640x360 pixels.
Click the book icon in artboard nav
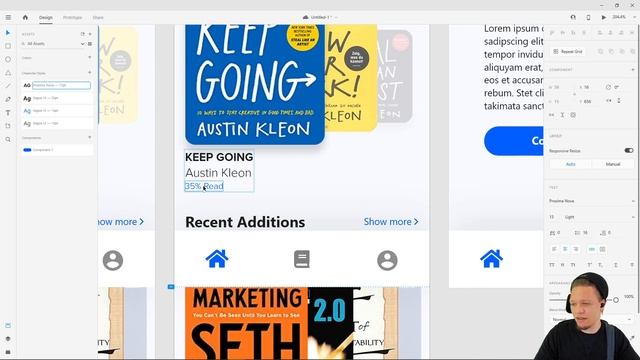(x=302, y=259)
